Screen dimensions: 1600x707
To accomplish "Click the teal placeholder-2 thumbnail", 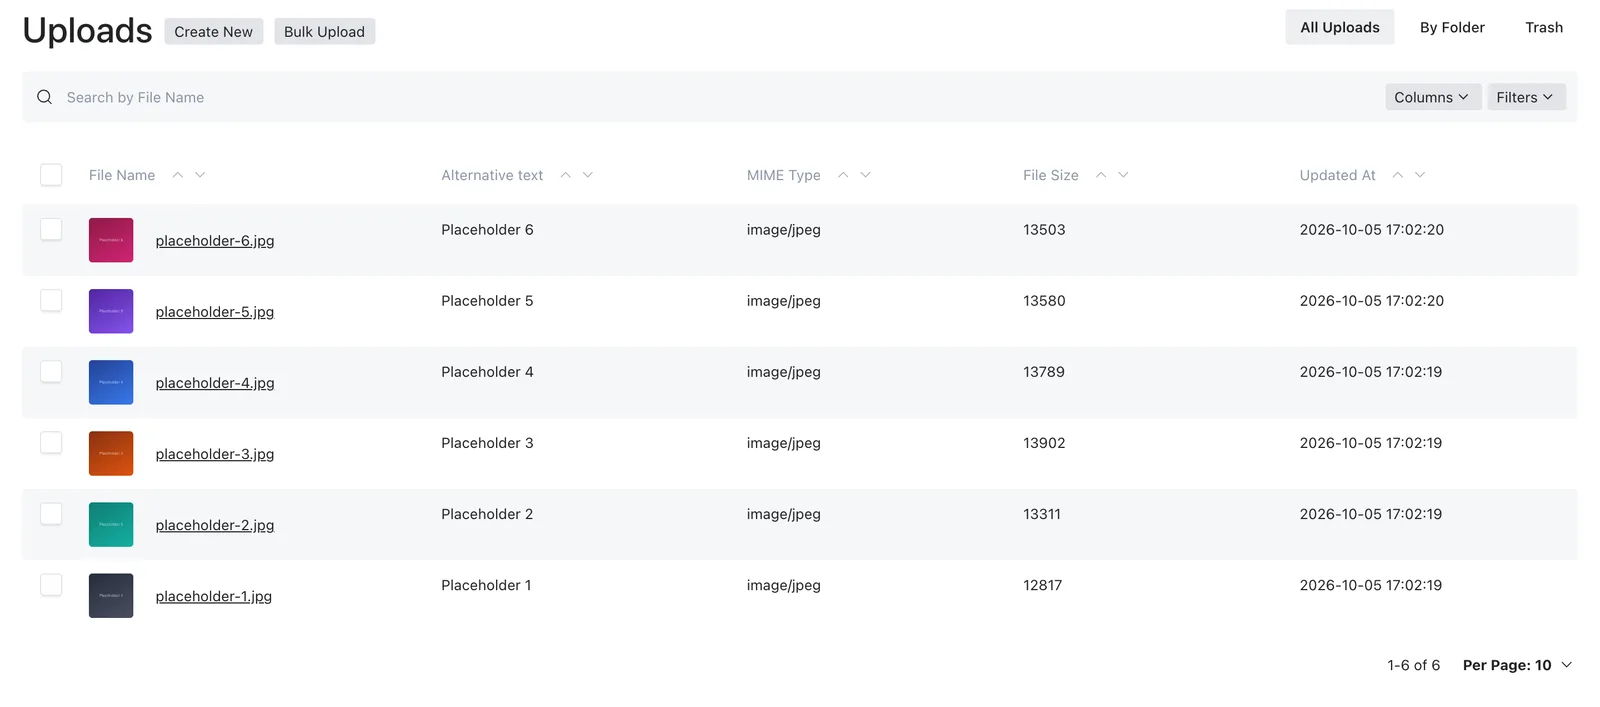I will click(111, 524).
